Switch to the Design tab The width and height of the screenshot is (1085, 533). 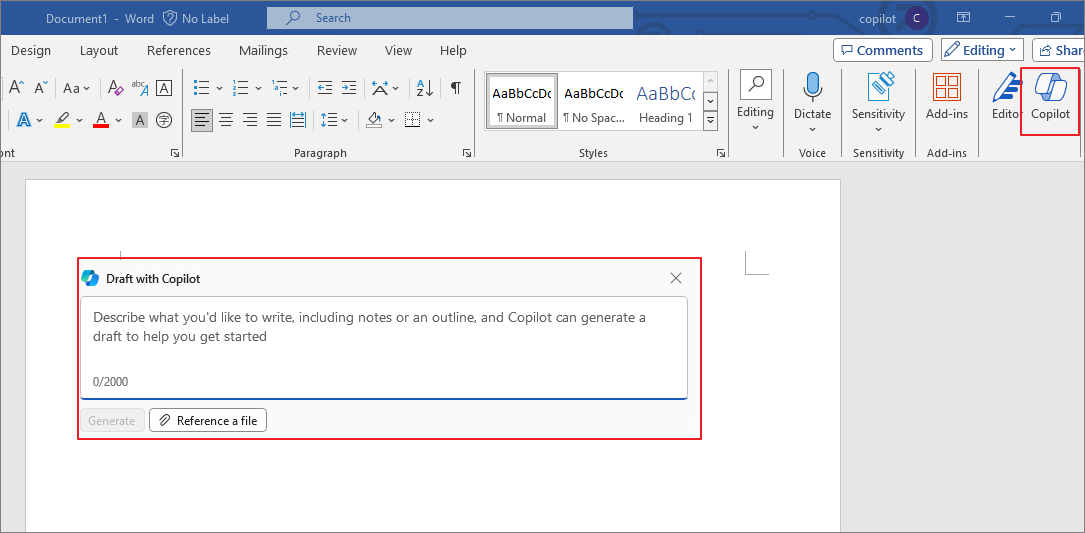tap(31, 51)
